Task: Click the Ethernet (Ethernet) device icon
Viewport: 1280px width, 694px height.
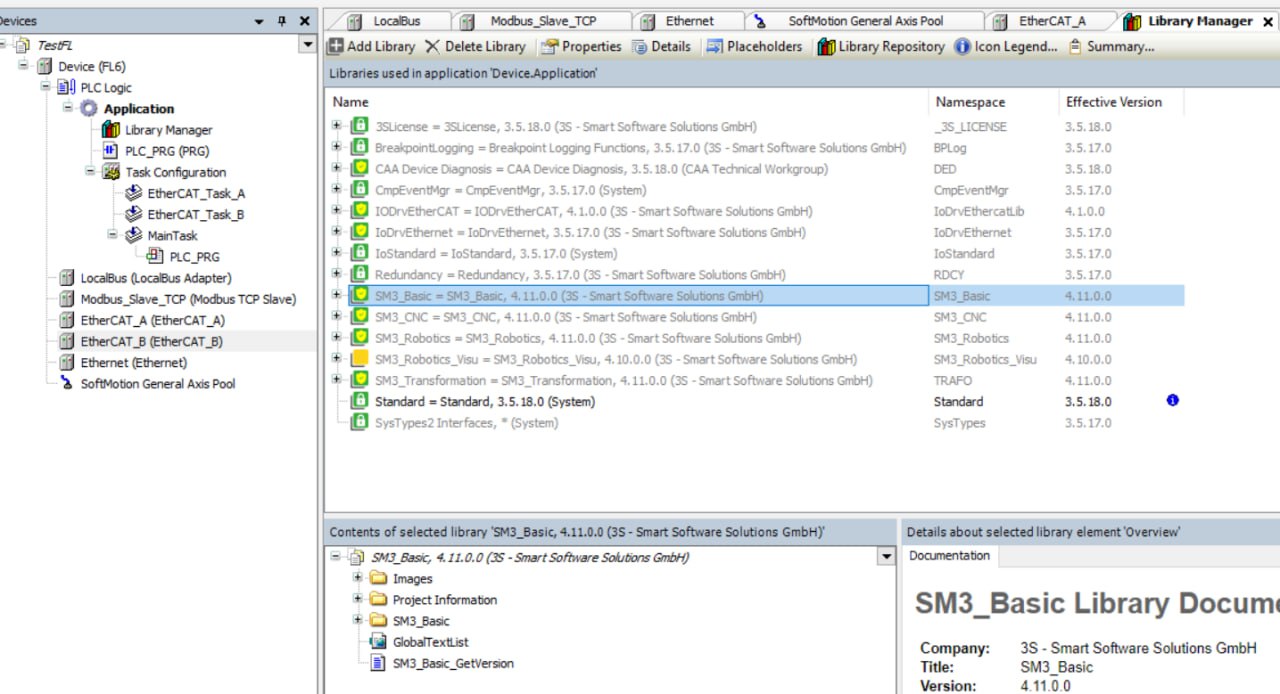Action: point(67,362)
